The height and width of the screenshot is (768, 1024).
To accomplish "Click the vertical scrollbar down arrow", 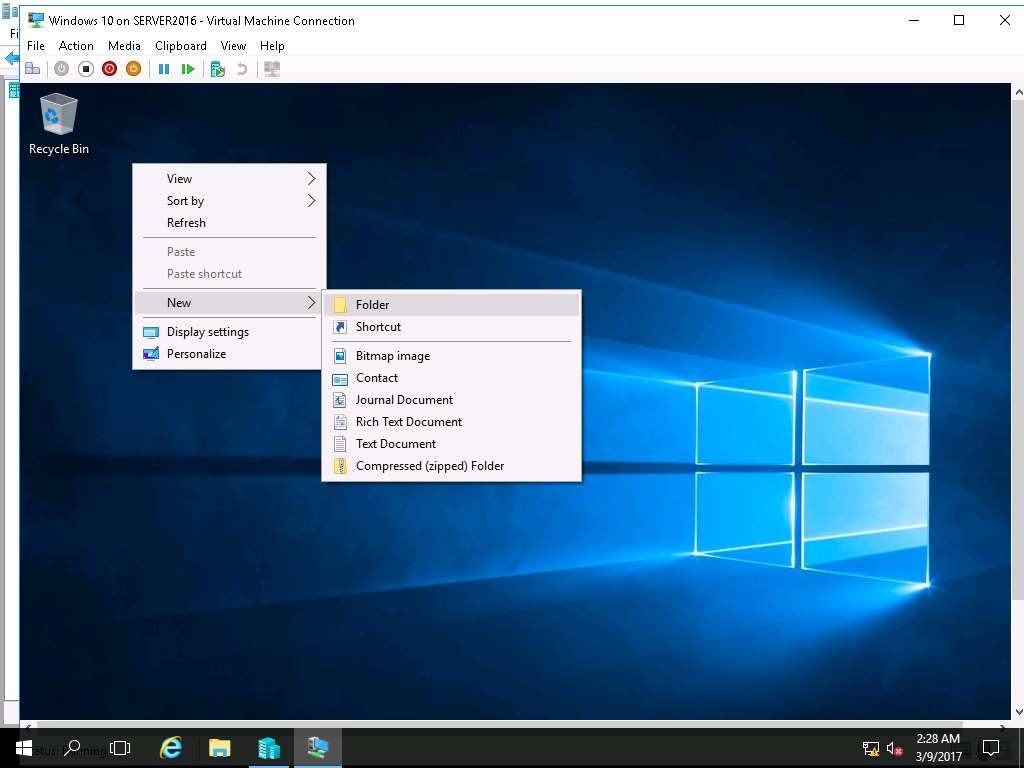I will (x=1018, y=712).
